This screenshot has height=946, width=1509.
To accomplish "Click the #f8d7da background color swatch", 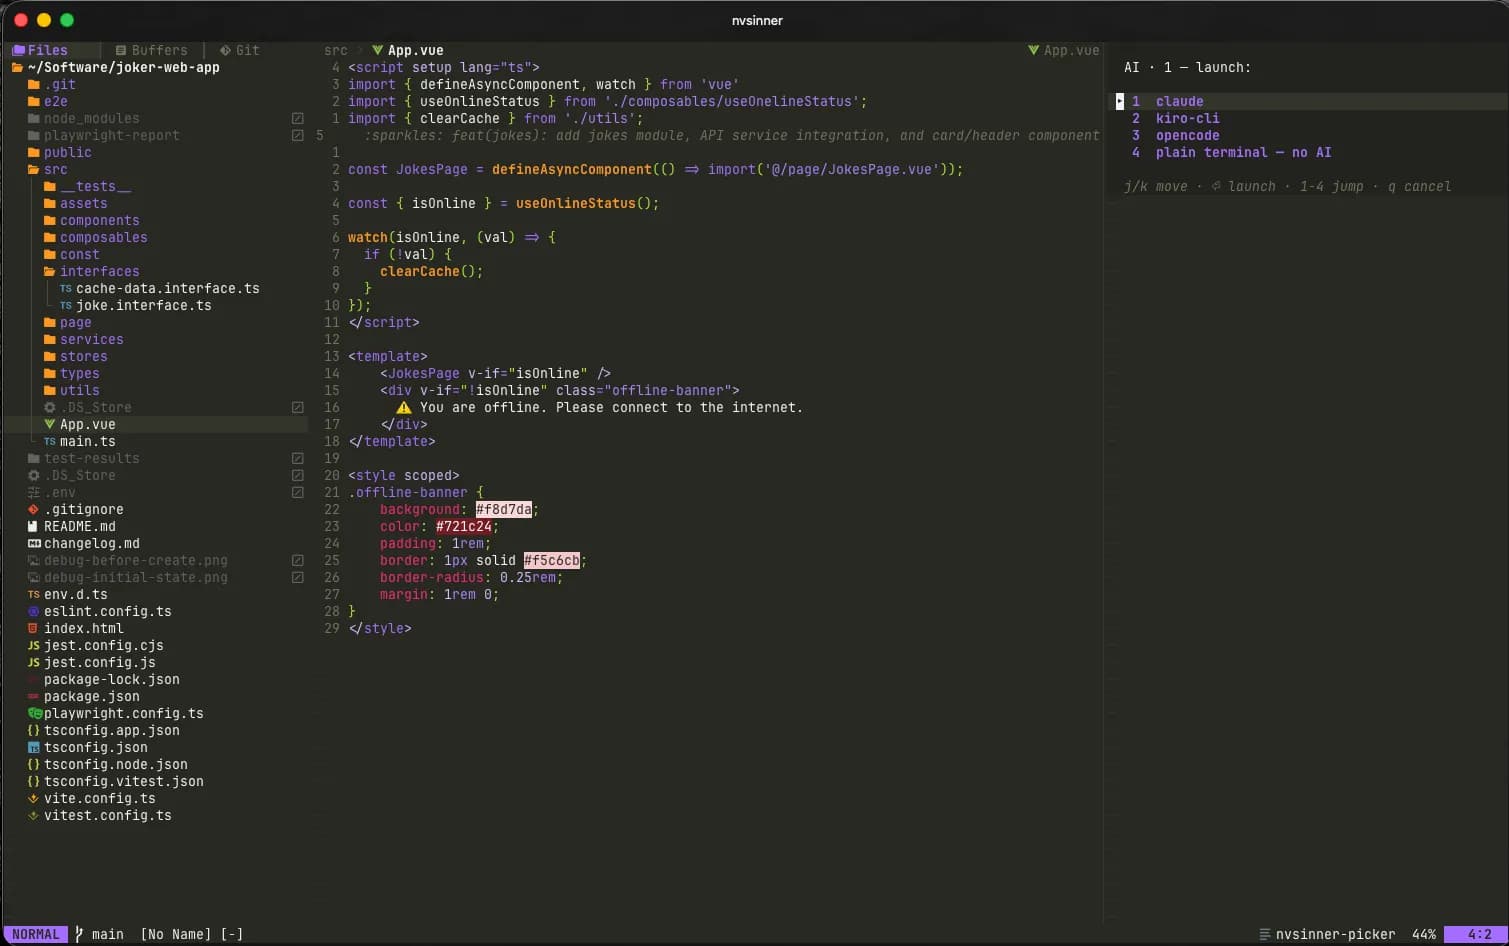I will (504, 509).
